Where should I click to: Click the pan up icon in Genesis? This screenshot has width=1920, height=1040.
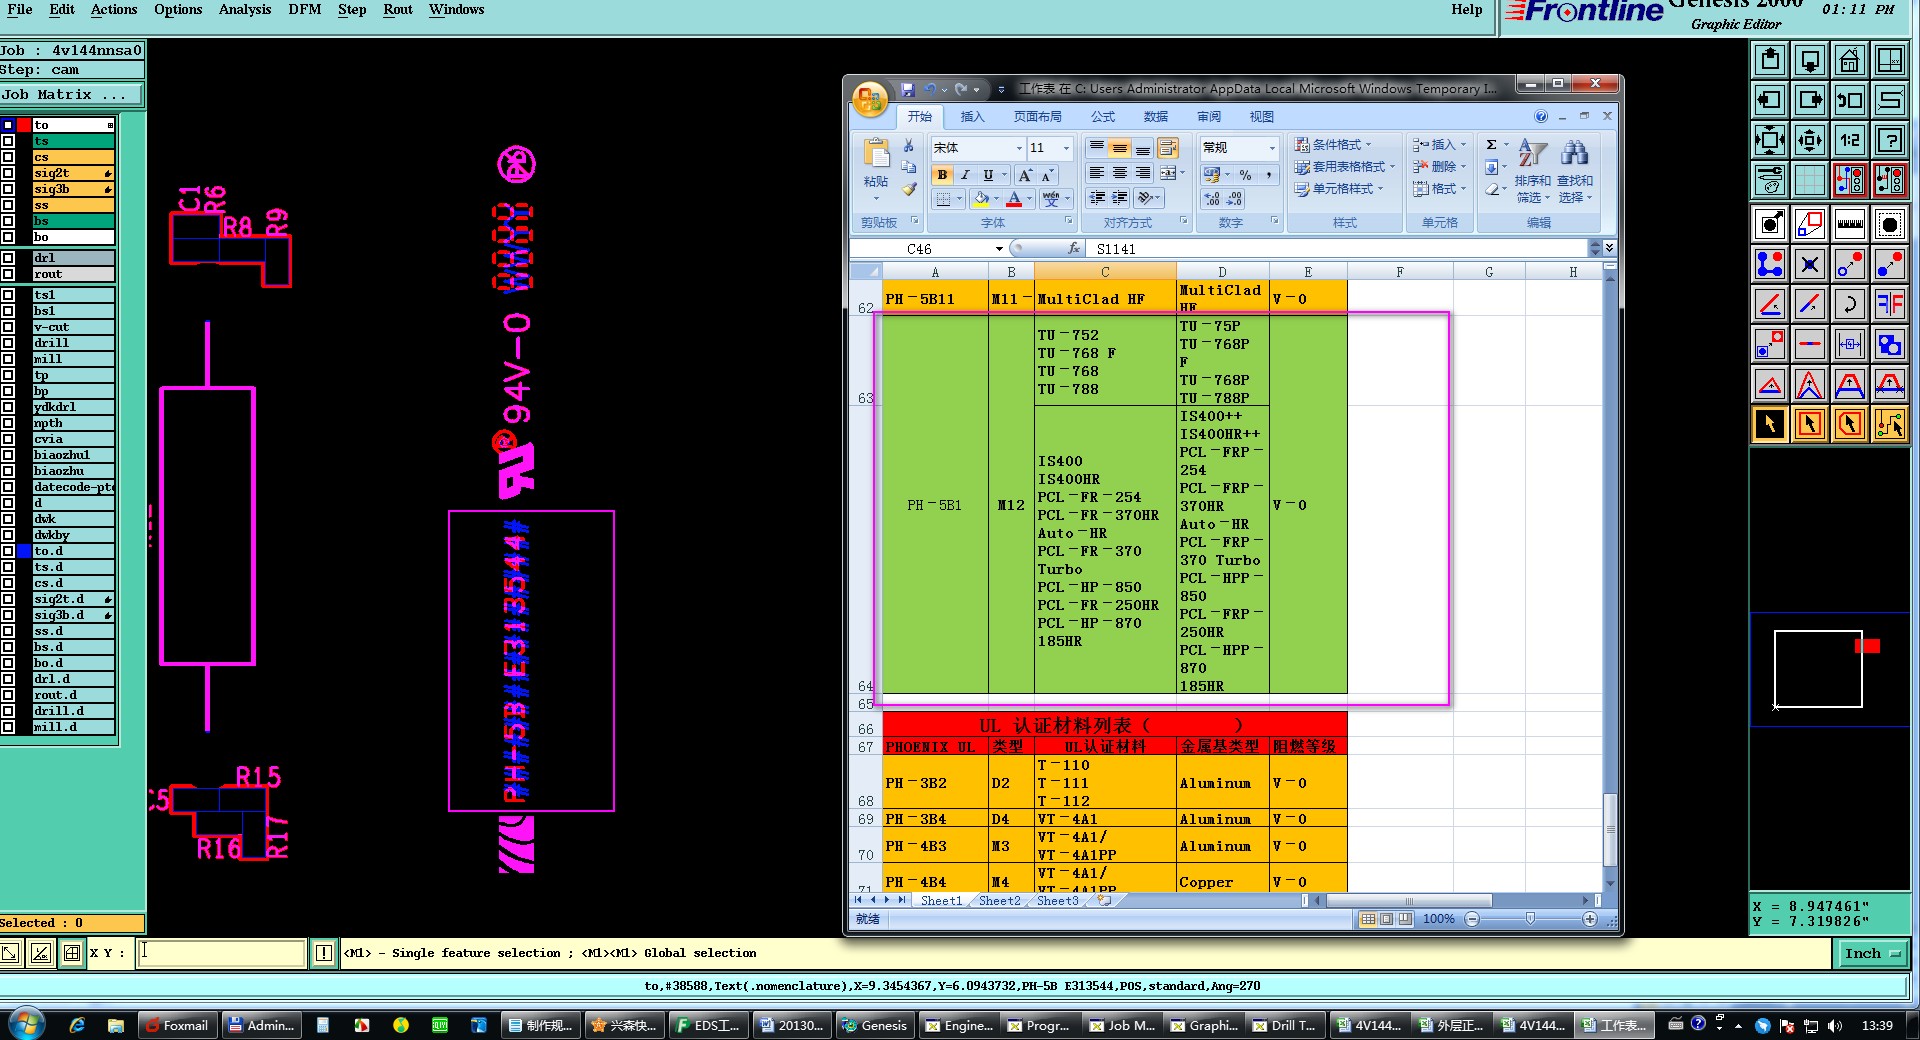pyautogui.click(x=1770, y=61)
